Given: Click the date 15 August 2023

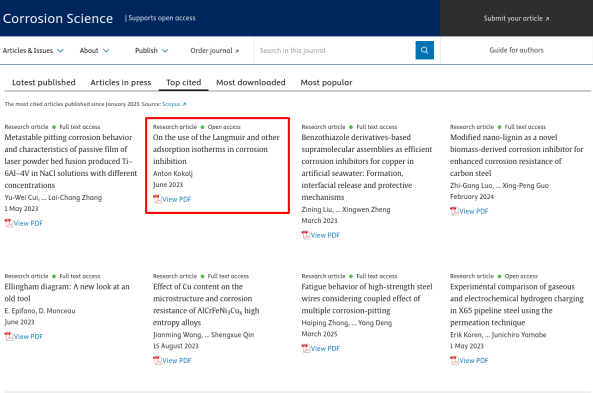Looking at the screenshot, I should click(x=175, y=346).
